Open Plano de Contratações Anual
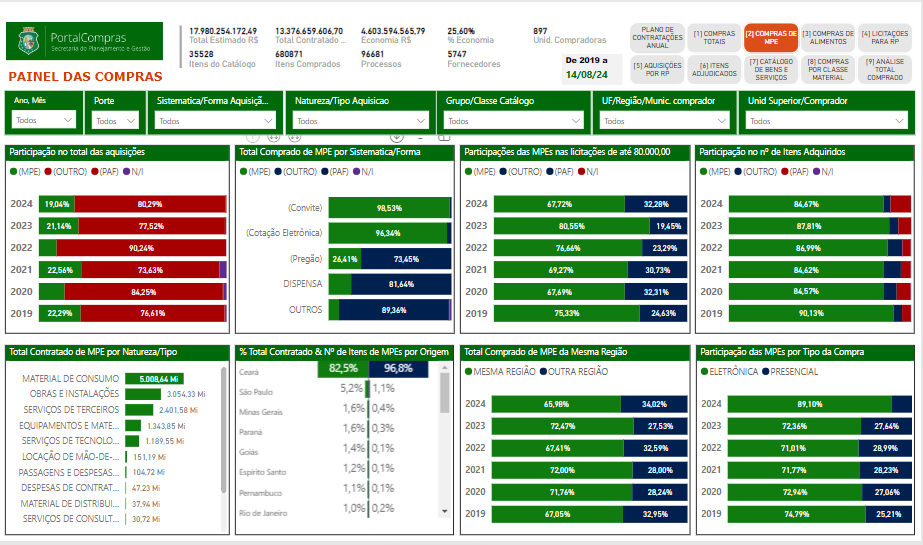923x545 pixels. coord(657,38)
